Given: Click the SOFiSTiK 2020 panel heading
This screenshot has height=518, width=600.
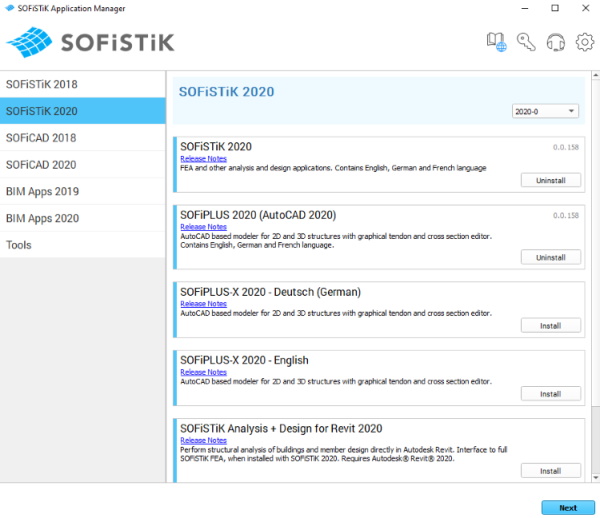Looking at the screenshot, I should point(227,92).
